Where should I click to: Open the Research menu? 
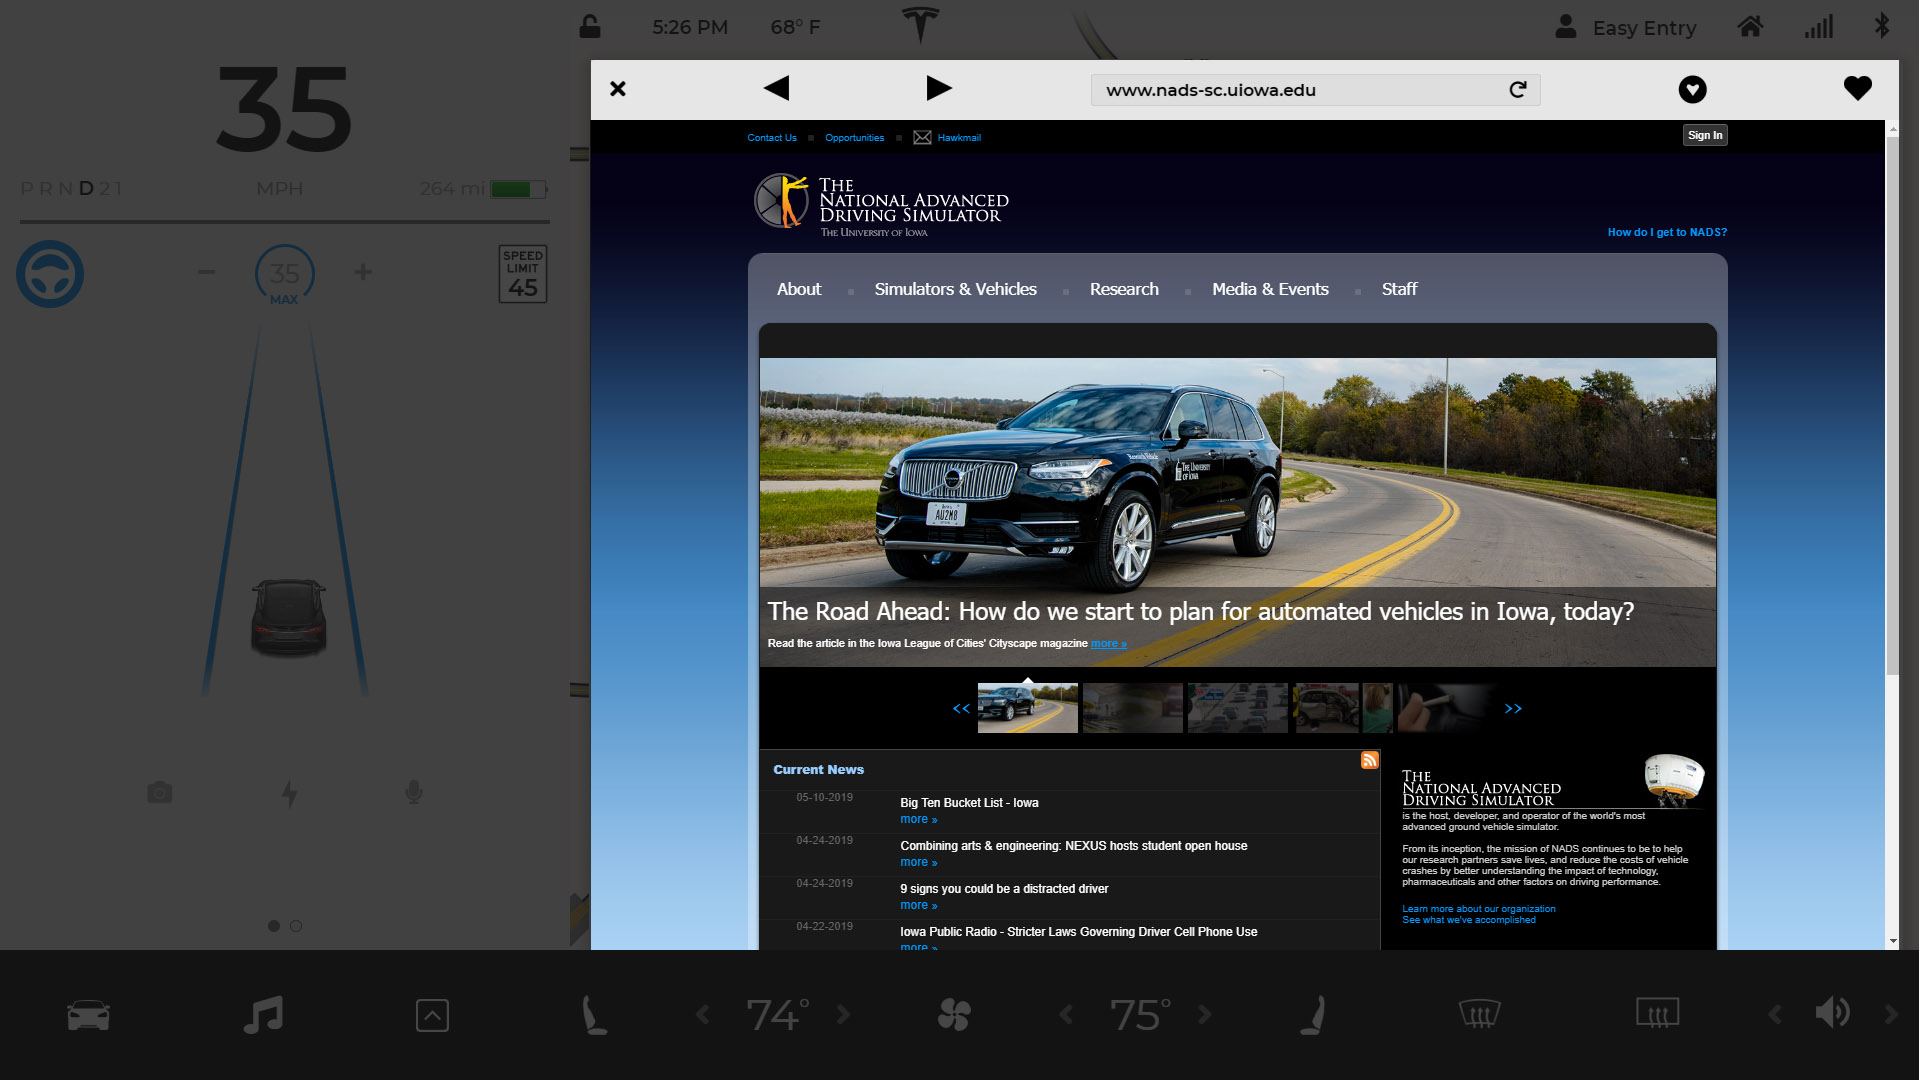point(1124,289)
